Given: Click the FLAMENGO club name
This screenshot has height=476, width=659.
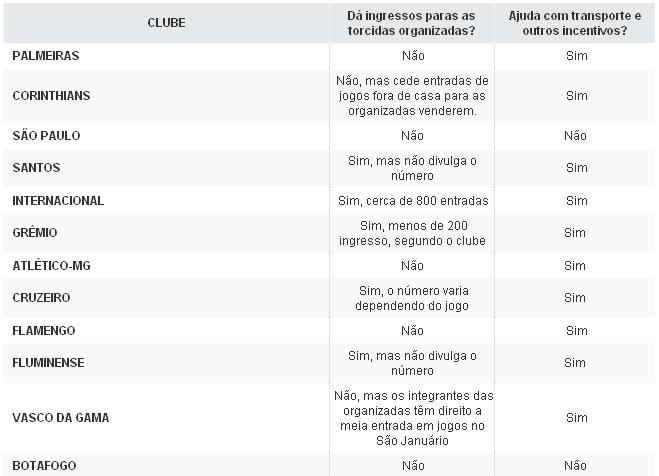Looking at the screenshot, I should tap(44, 331).
